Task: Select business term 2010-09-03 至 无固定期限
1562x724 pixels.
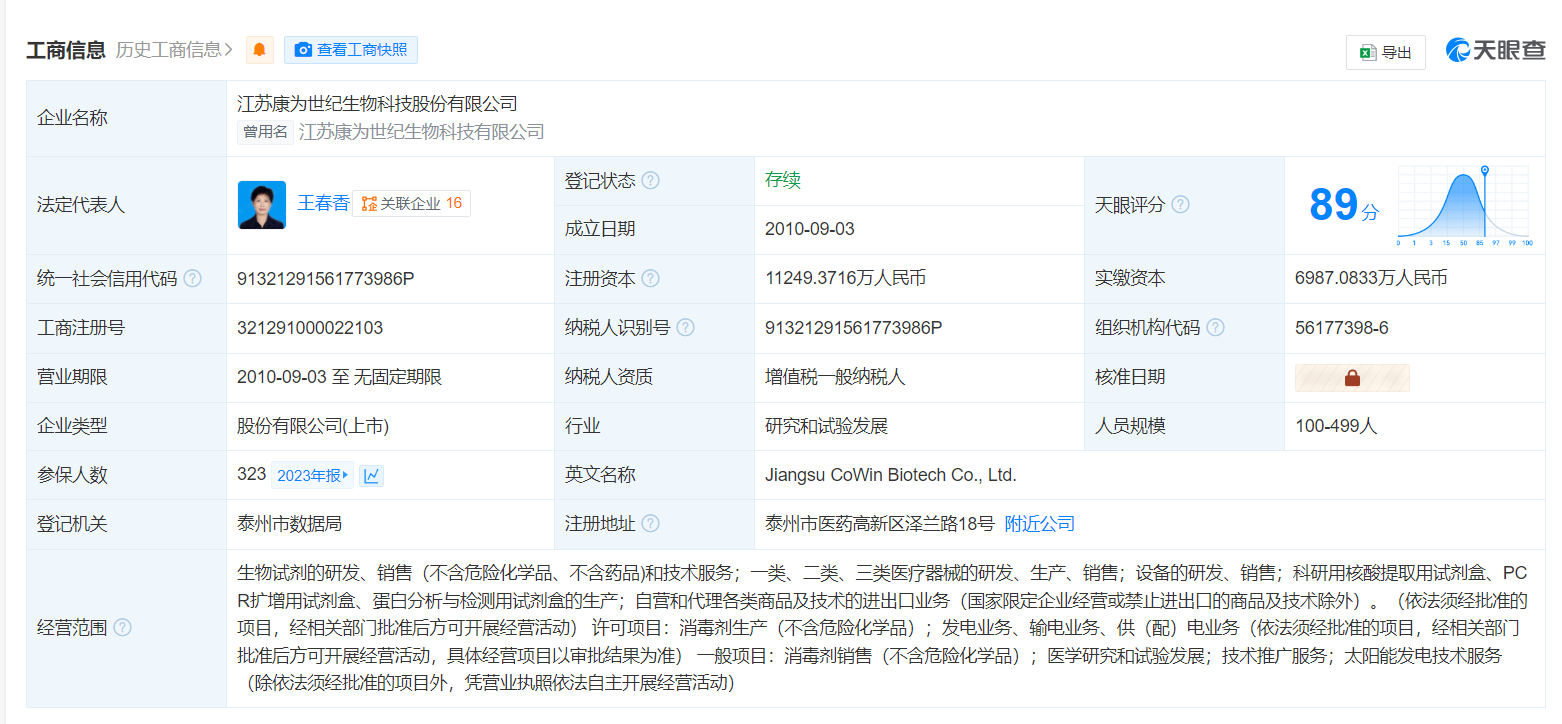Action: [x=339, y=377]
